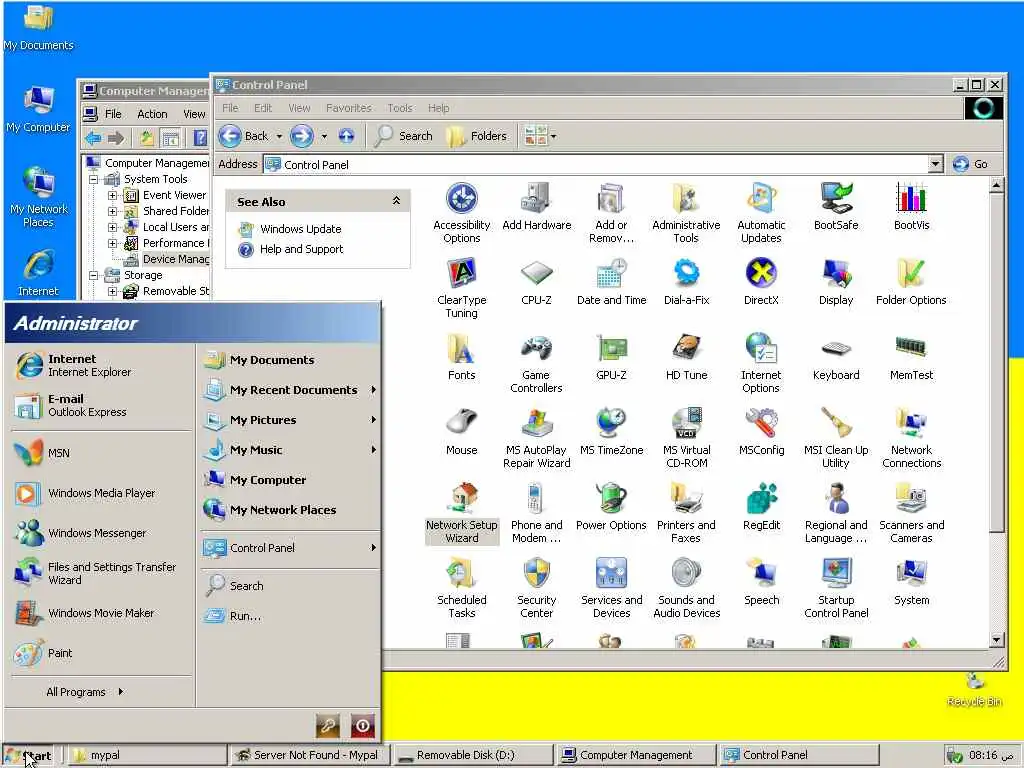
Task: Click the Search toolbar button
Action: pos(404,136)
